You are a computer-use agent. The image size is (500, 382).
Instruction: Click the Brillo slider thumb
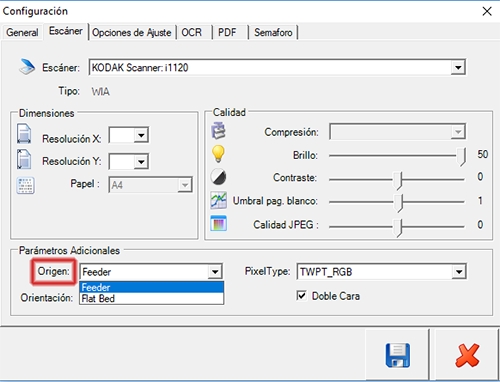point(461,157)
